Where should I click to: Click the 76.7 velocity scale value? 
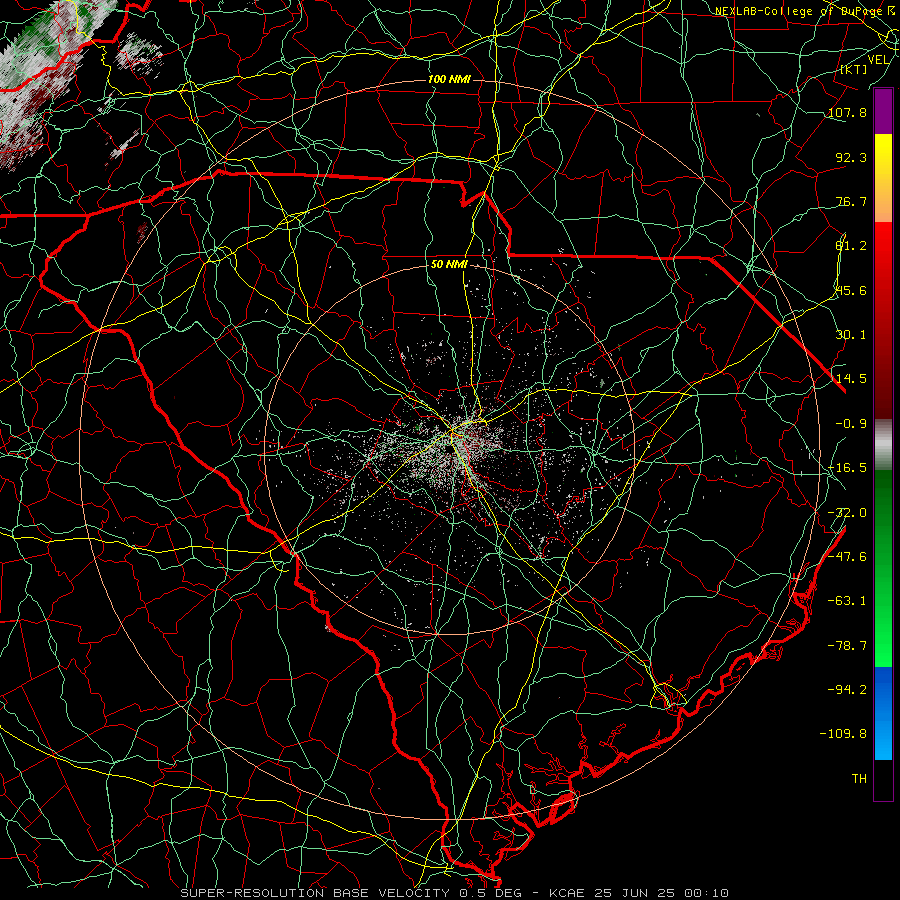click(851, 201)
